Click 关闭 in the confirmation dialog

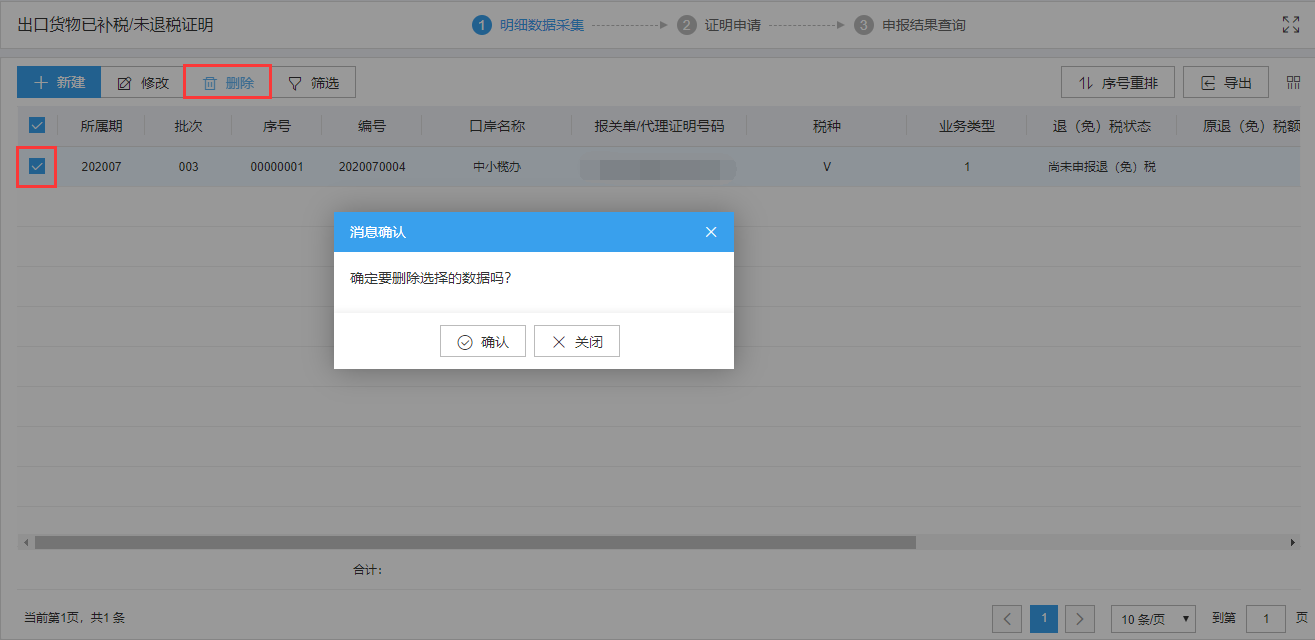(577, 342)
